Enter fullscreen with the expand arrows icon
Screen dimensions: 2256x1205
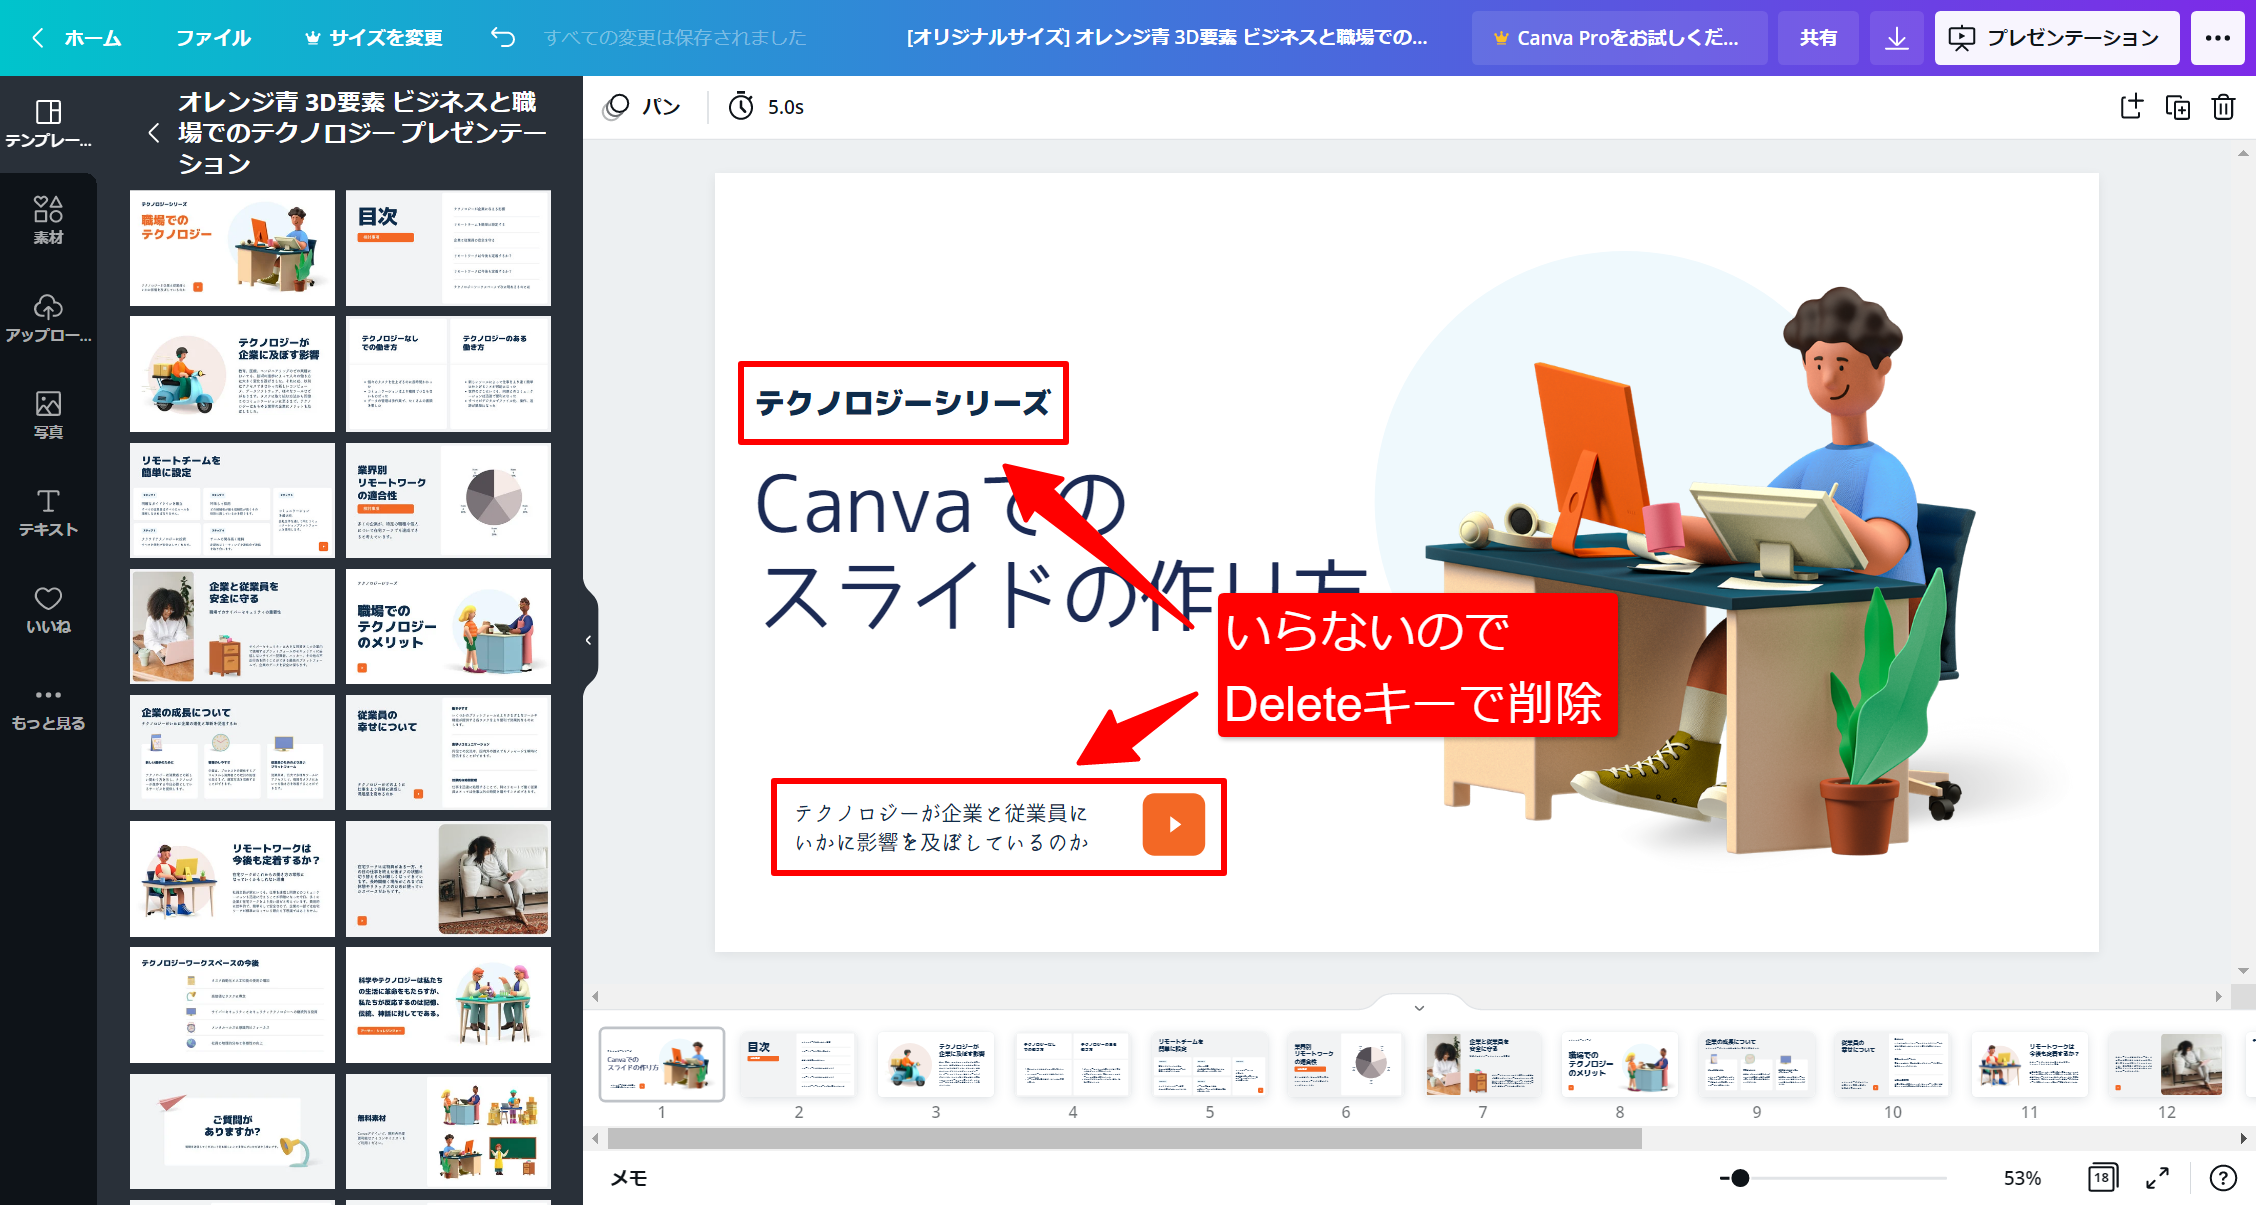click(x=2157, y=1178)
